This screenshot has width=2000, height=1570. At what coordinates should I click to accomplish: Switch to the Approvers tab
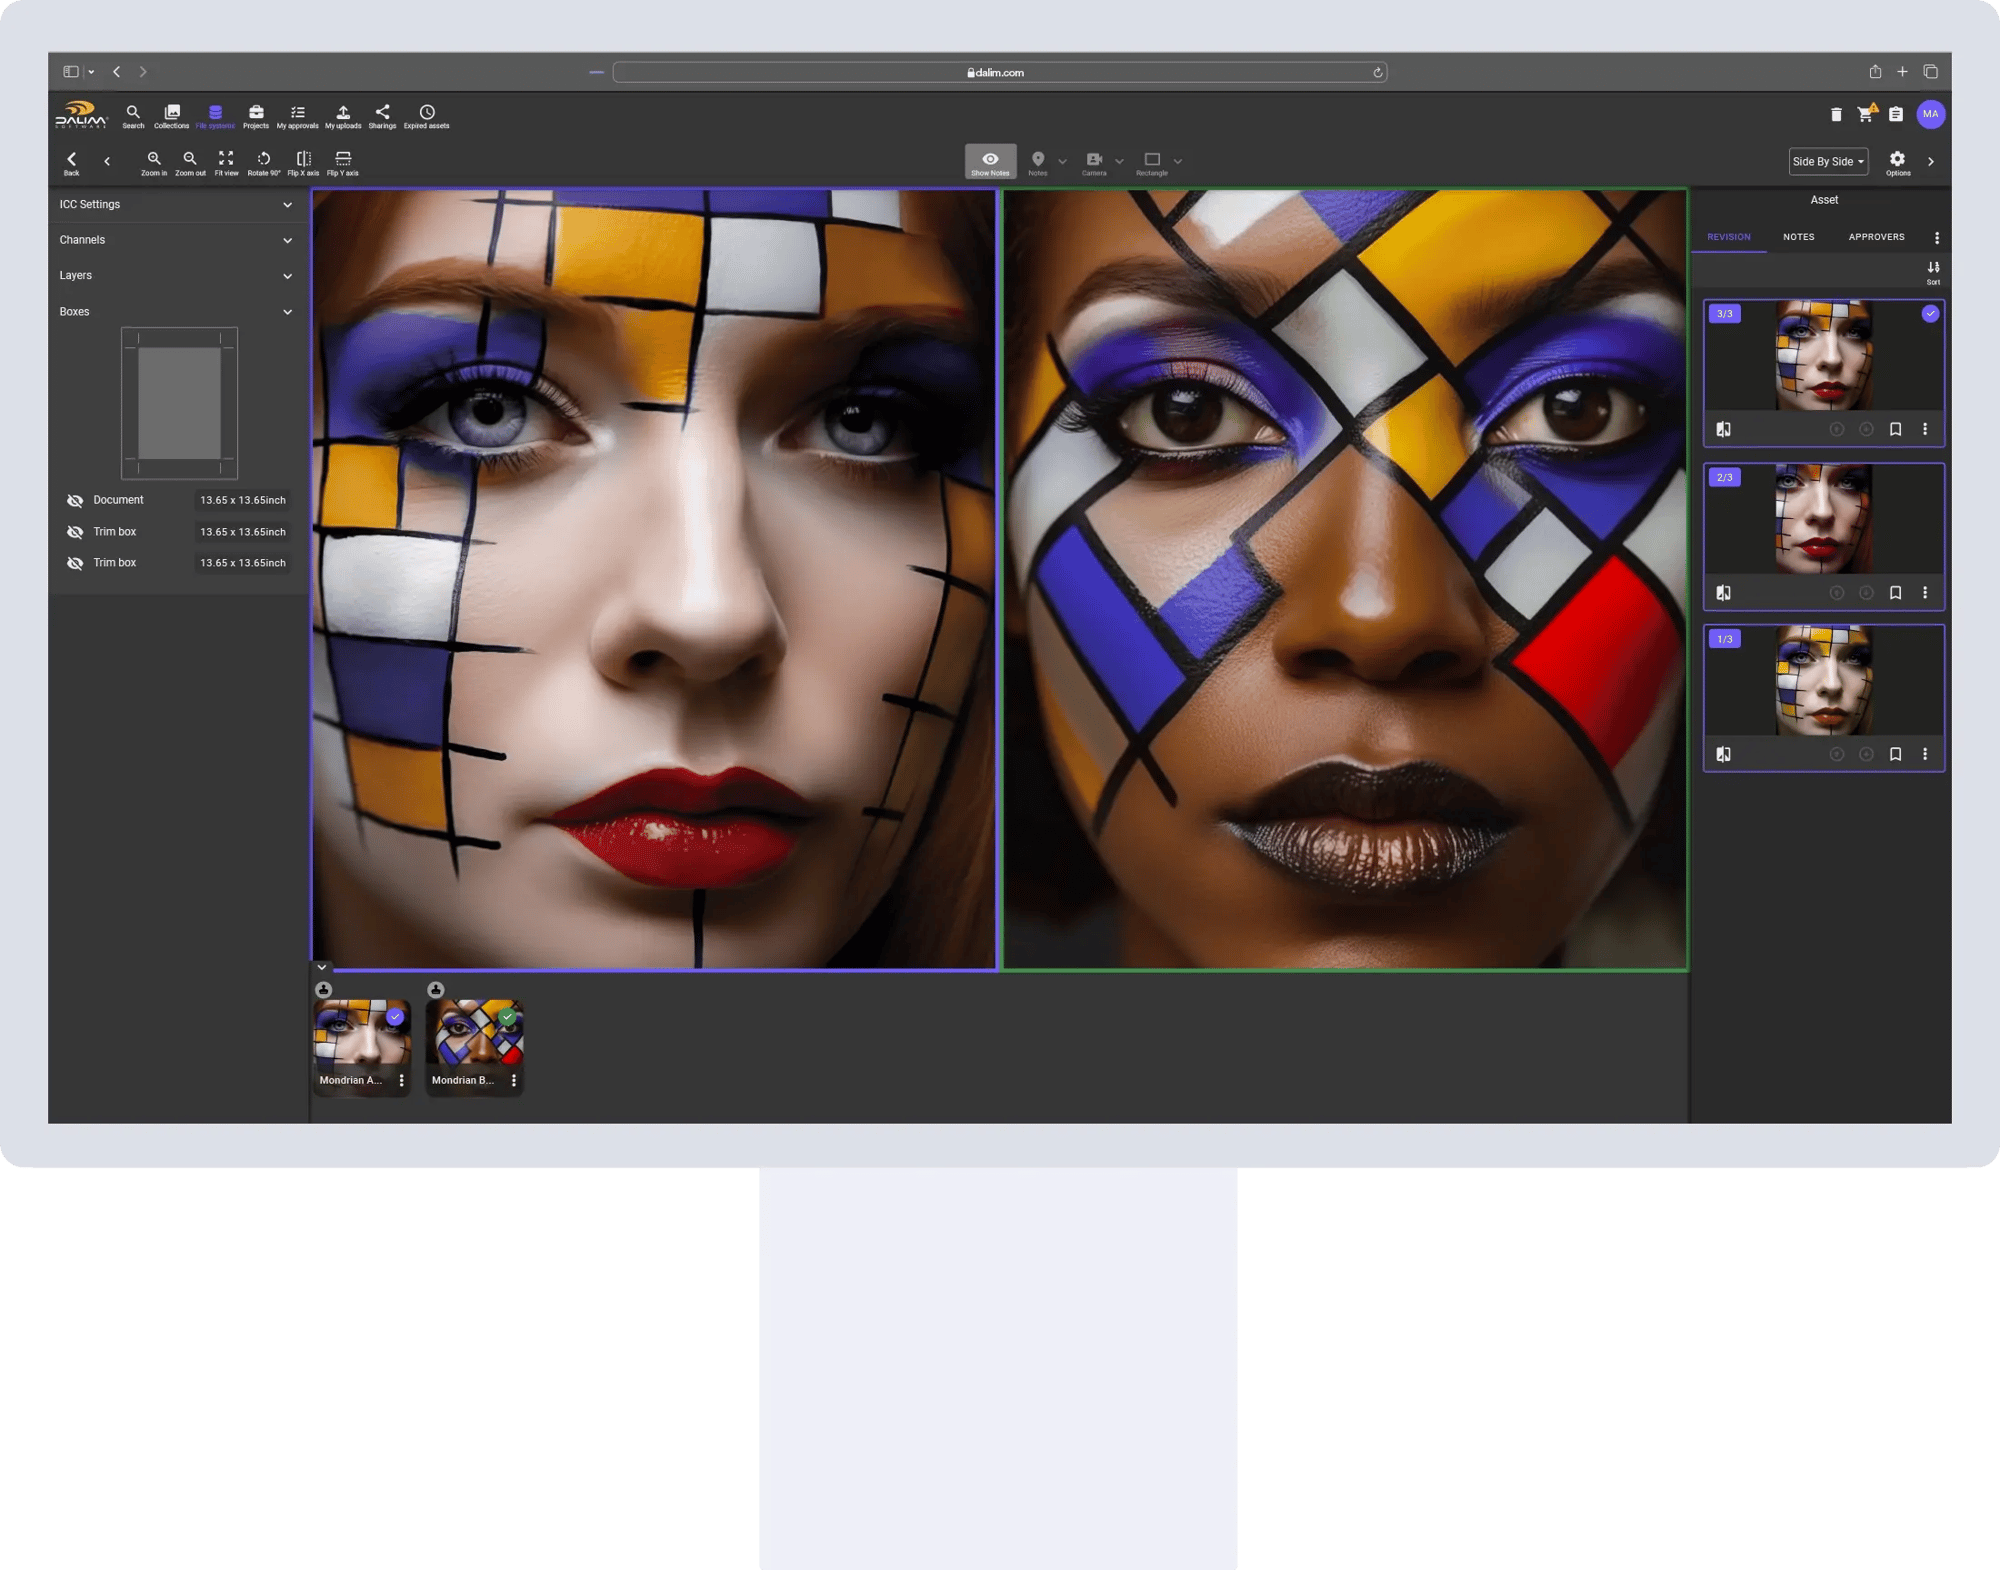coord(1876,237)
